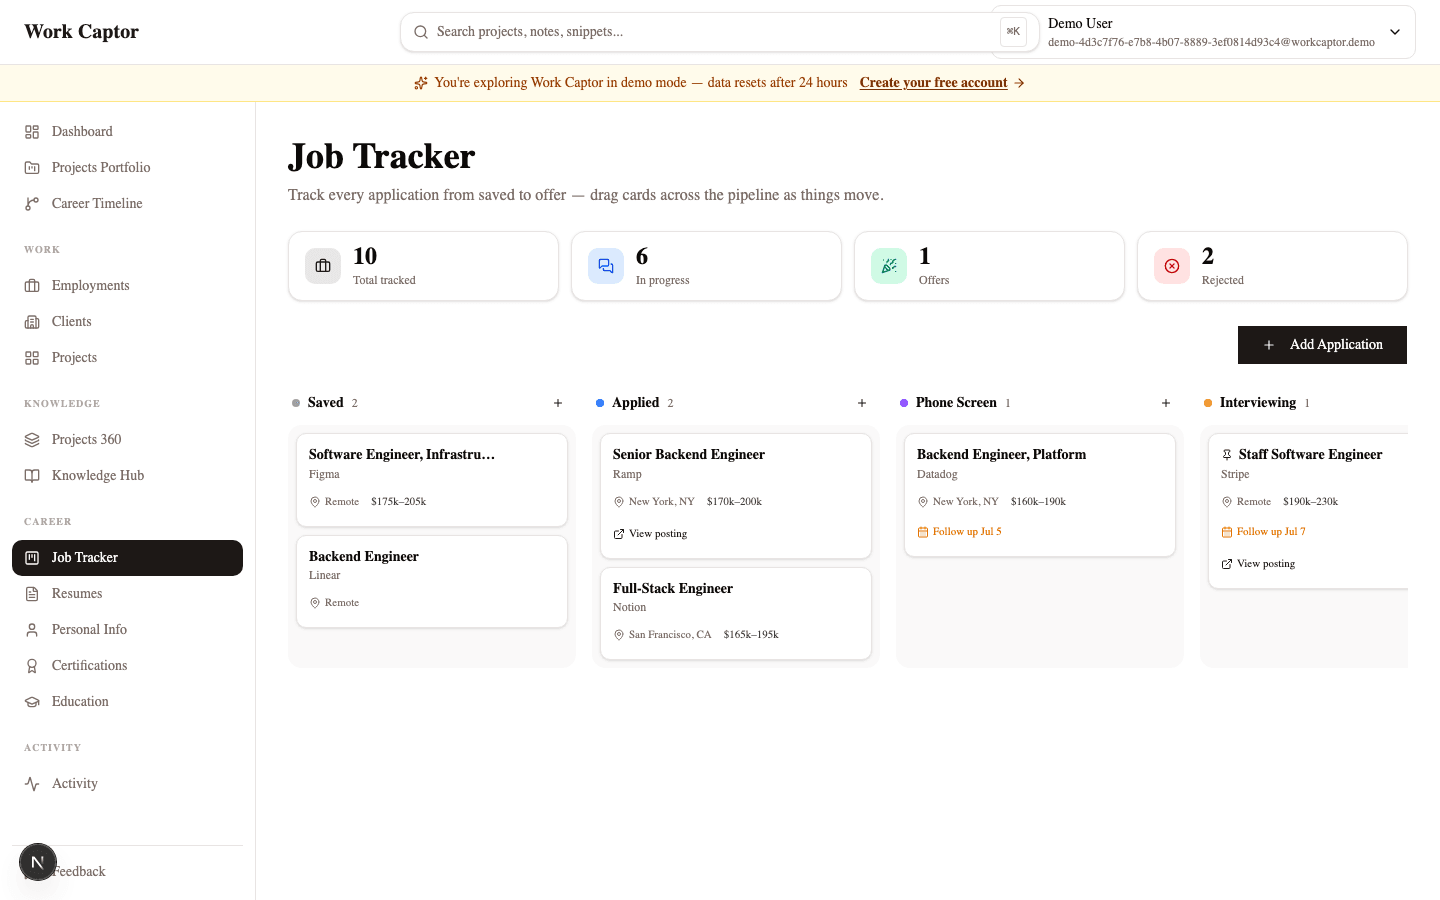Open the Resumes document icon
This screenshot has height=900, width=1440.
click(x=32, y=594)
